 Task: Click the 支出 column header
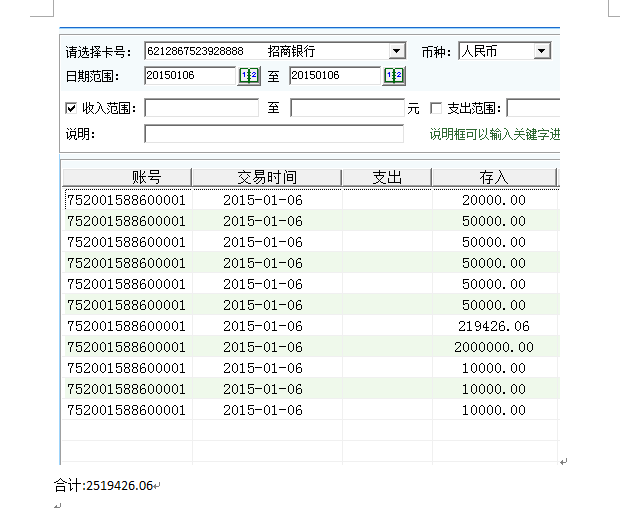point(387,178)
